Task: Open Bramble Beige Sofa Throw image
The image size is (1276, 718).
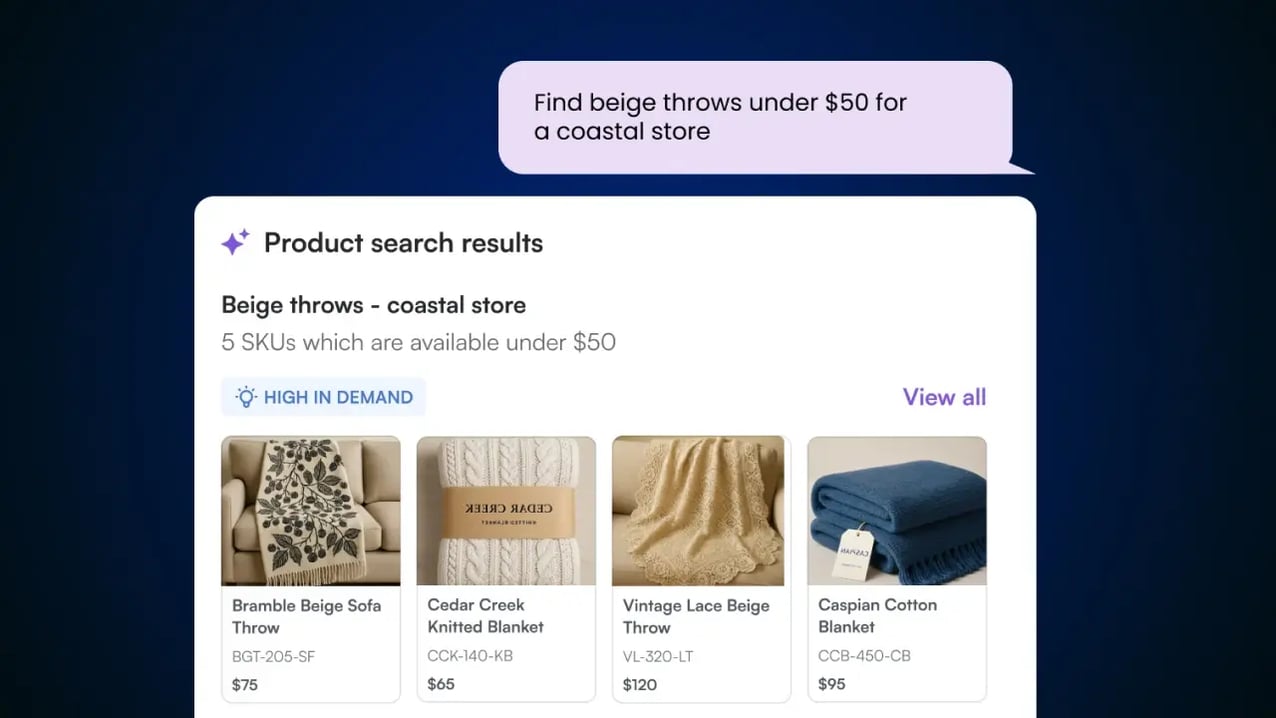Action: pyautogui.click(x=311, y=510)
